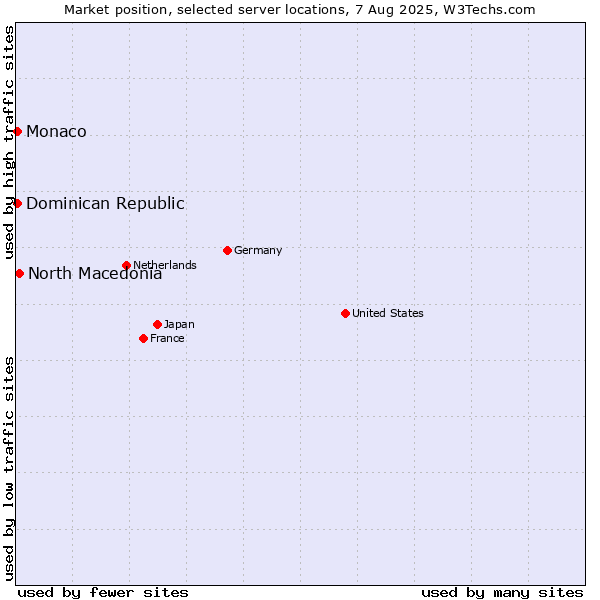600x600 pixels.
Task: Click the 'used by low traffic sites' axis label
Action: 9,469
